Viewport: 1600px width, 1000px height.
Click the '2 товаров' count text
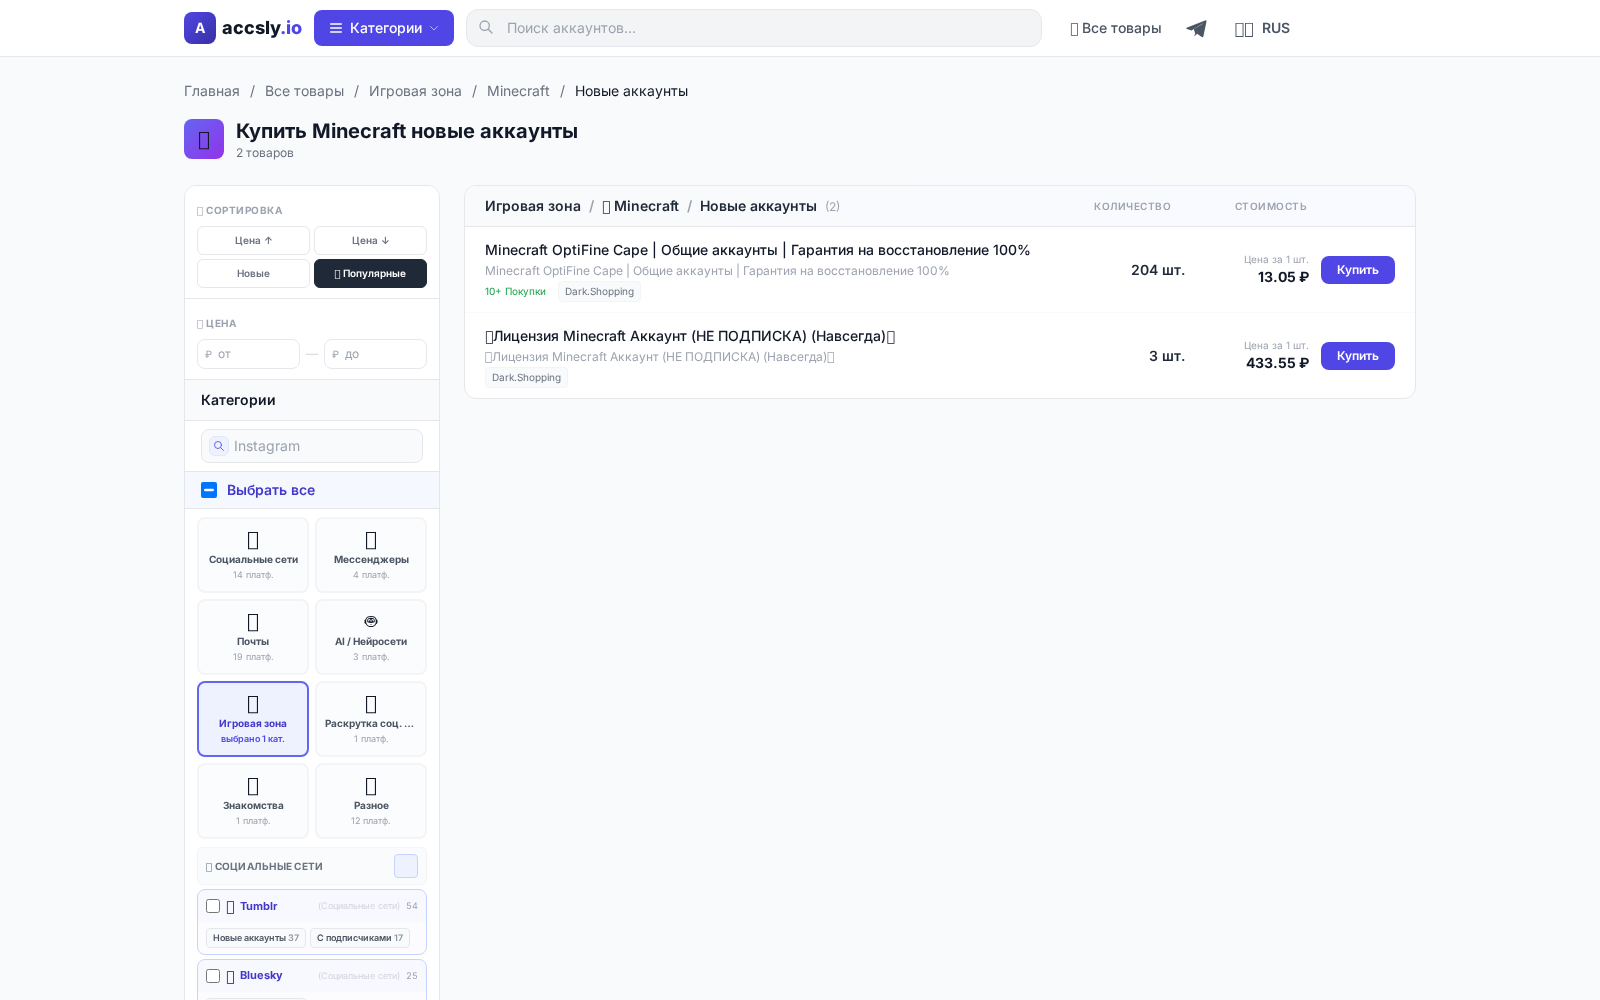pyautogui.click(x=265, y=153)
